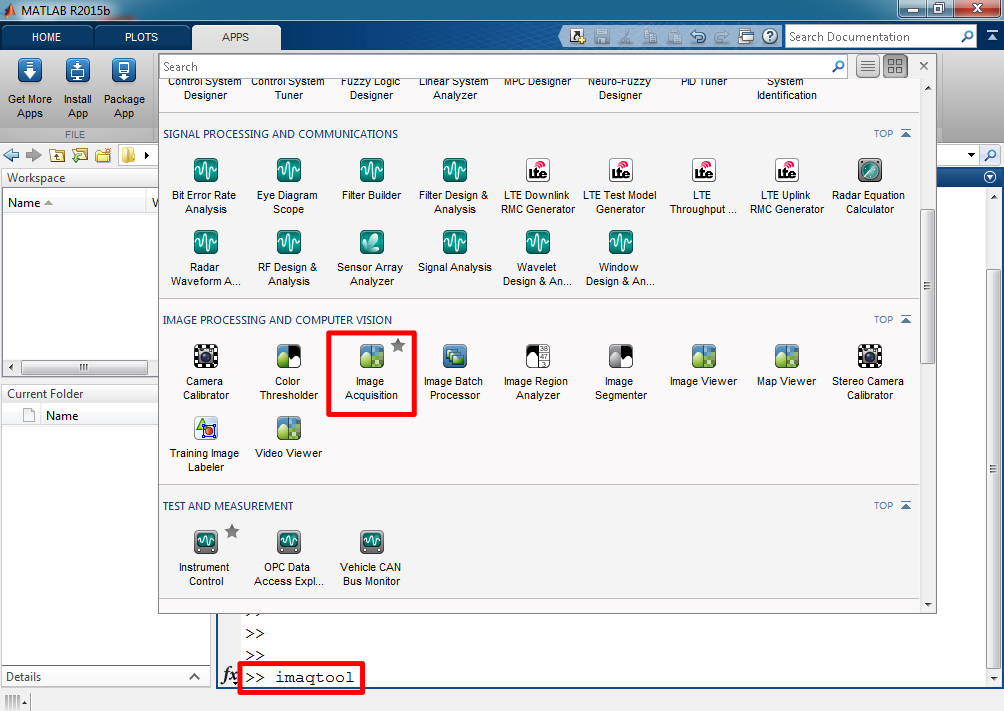Image resolution: width=1004 pixels, height=711 pixels.
Task: Click the Save icon in quick toolbar
Action: (601, 37)
